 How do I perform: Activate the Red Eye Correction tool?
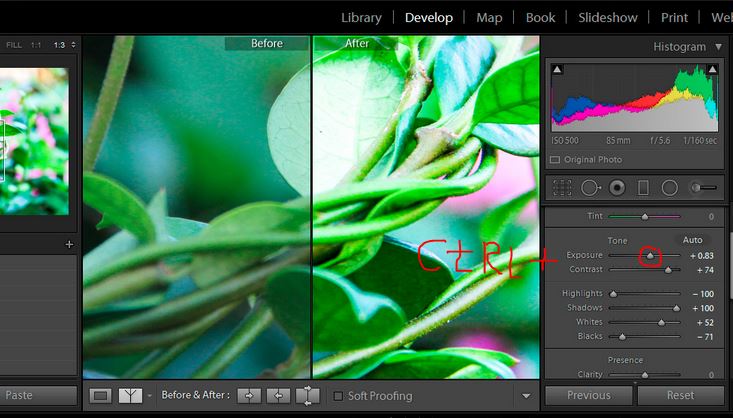point(617,187)
